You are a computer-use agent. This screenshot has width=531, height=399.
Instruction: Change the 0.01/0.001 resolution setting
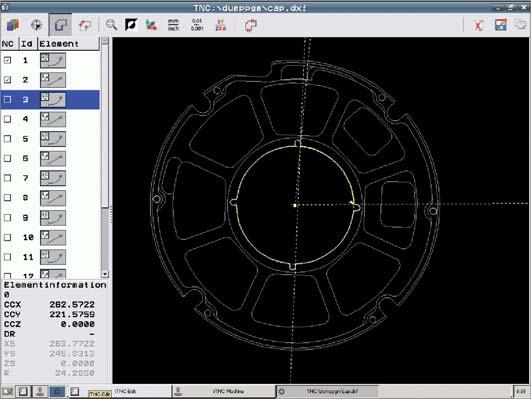(x=197, y=25)
